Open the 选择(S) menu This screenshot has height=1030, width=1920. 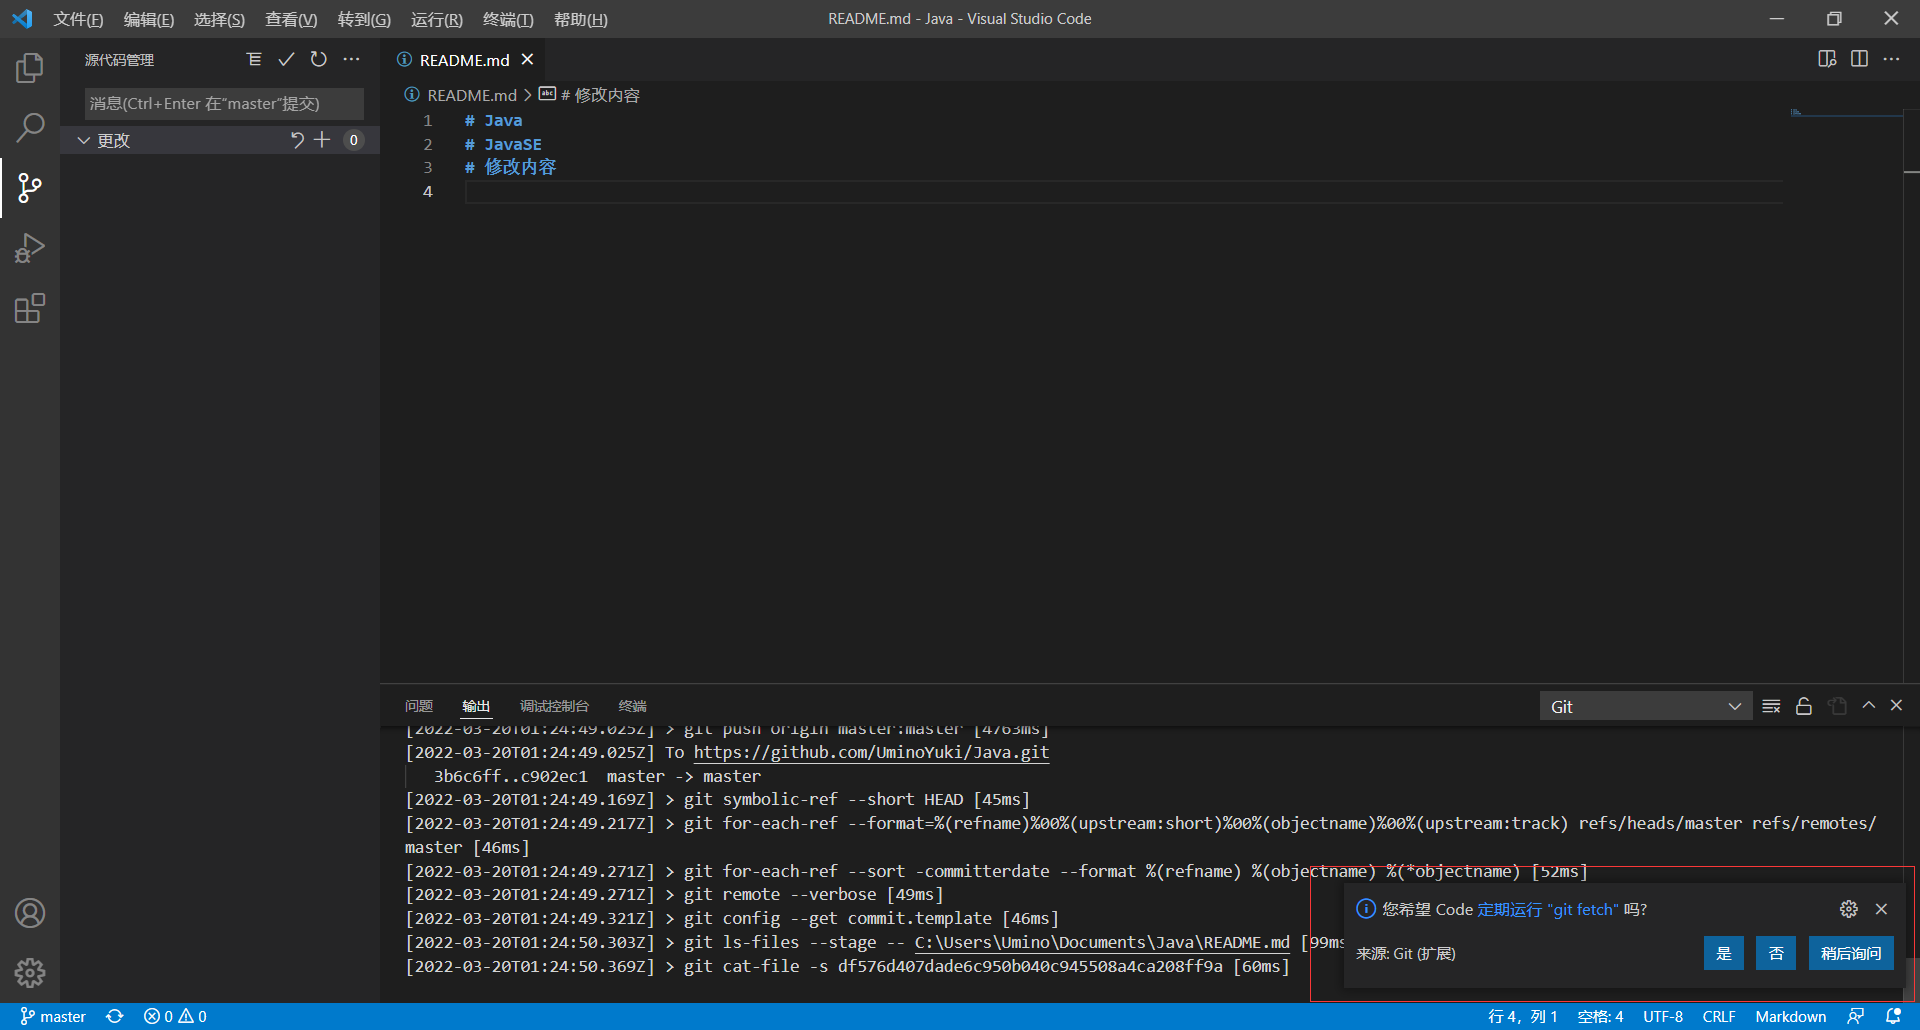click(219, 19)
